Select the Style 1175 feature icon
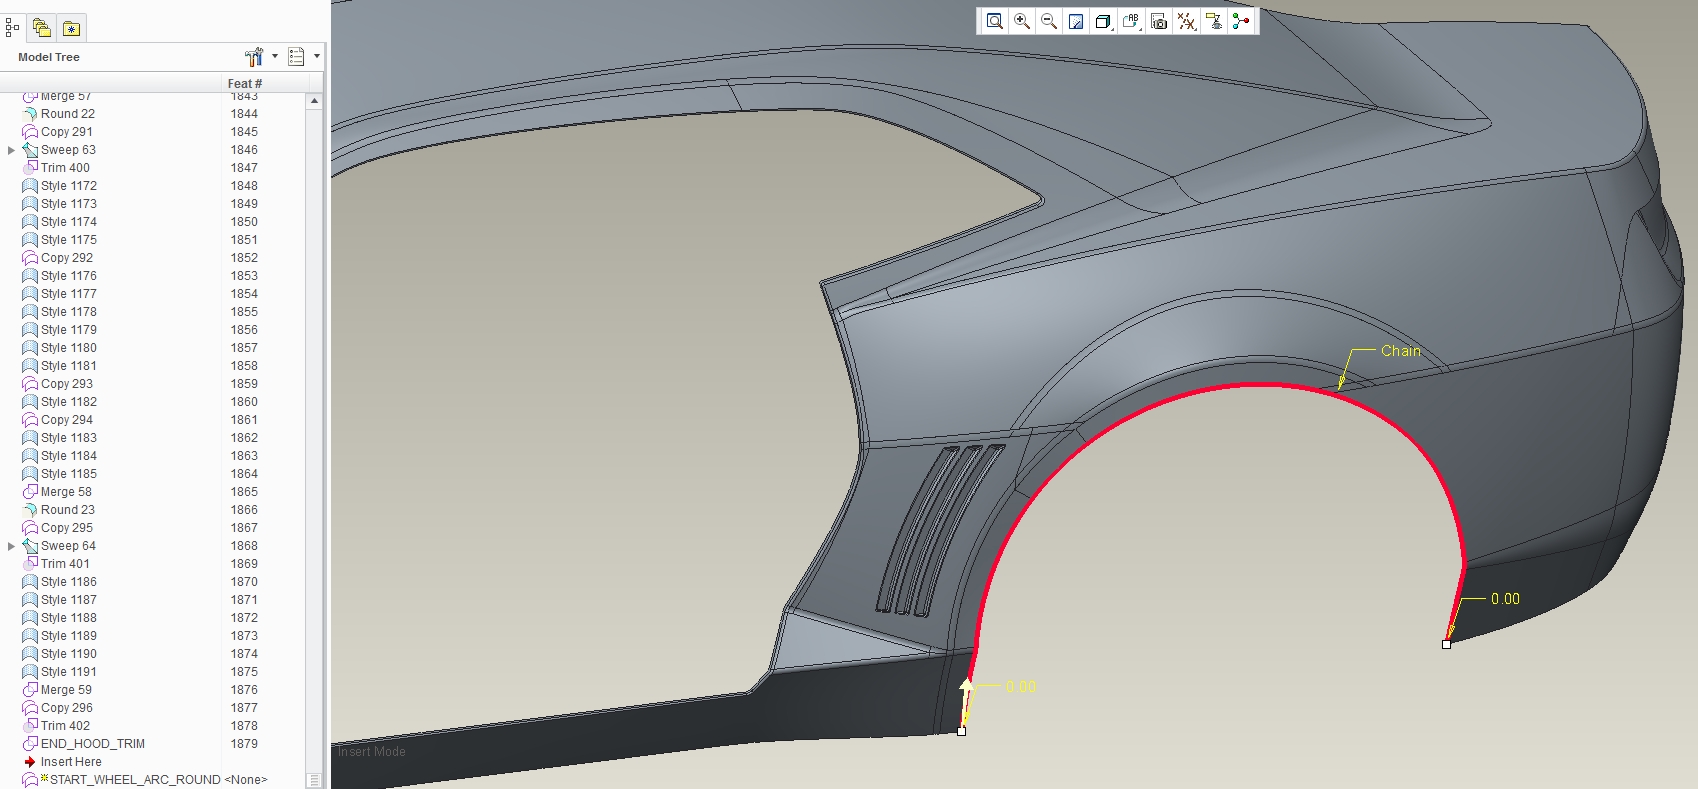 30,240
